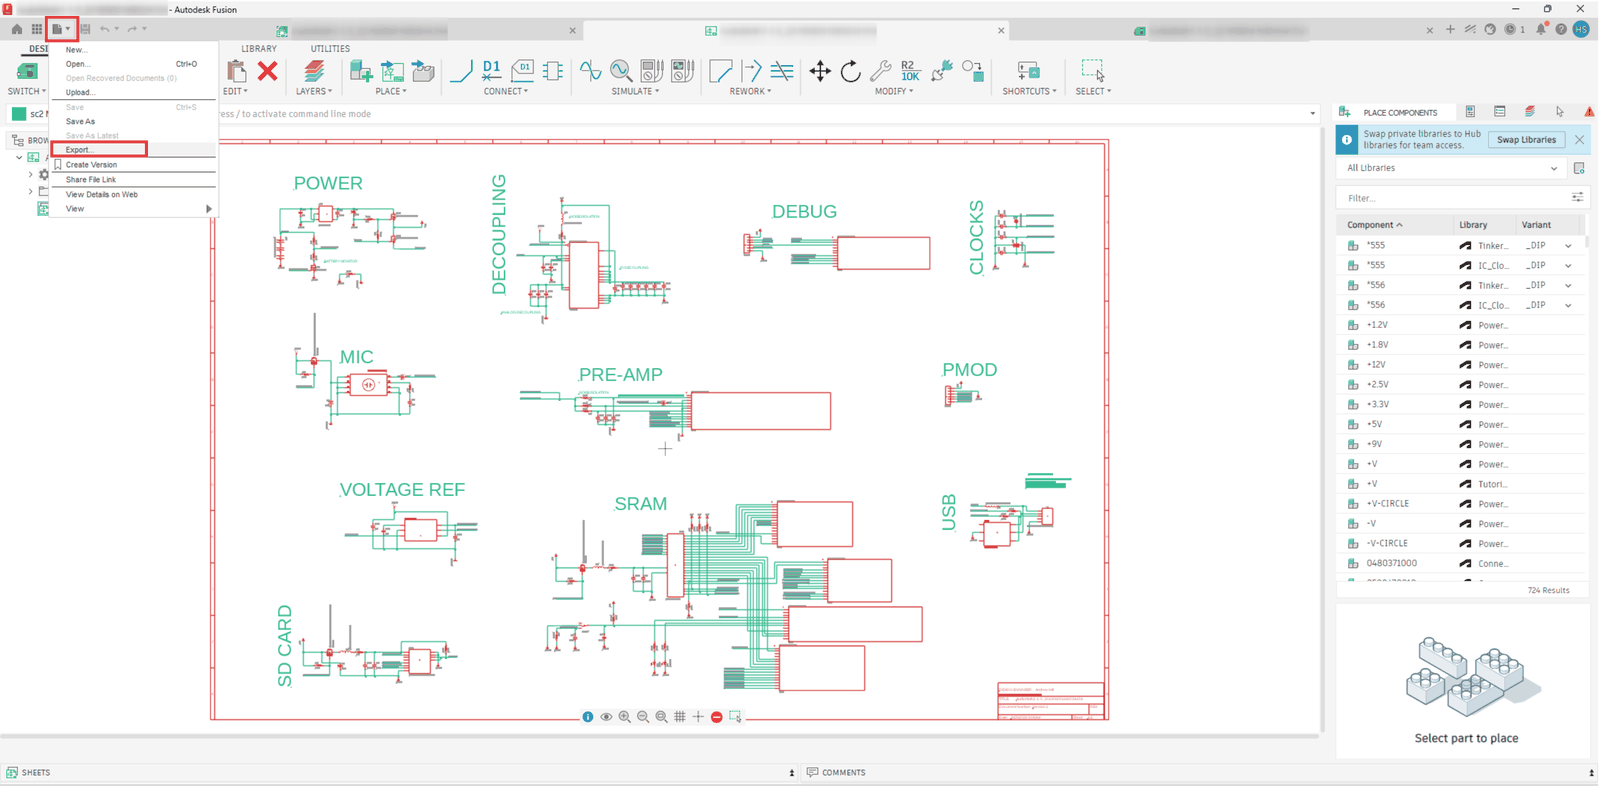This screenshot has height=786, width=1600.
Task: Click the Swap Libraries button
Action: pyautogui.click(x=1526, y=140)
